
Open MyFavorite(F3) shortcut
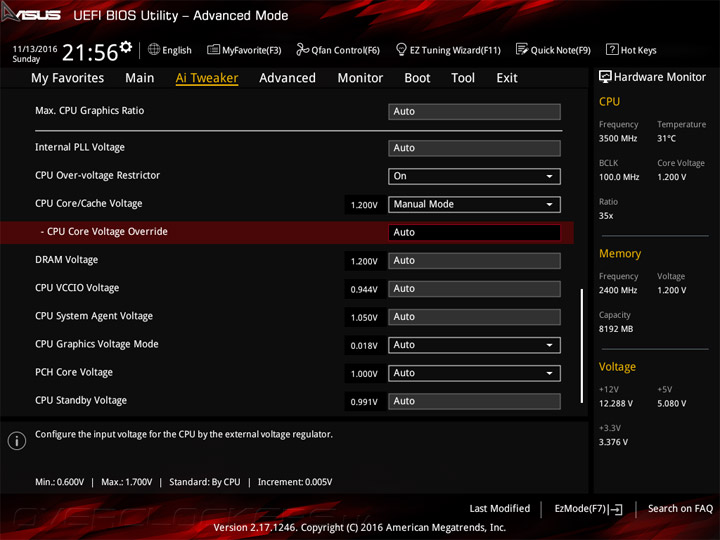pyautogui.click(x=244, y=50)
